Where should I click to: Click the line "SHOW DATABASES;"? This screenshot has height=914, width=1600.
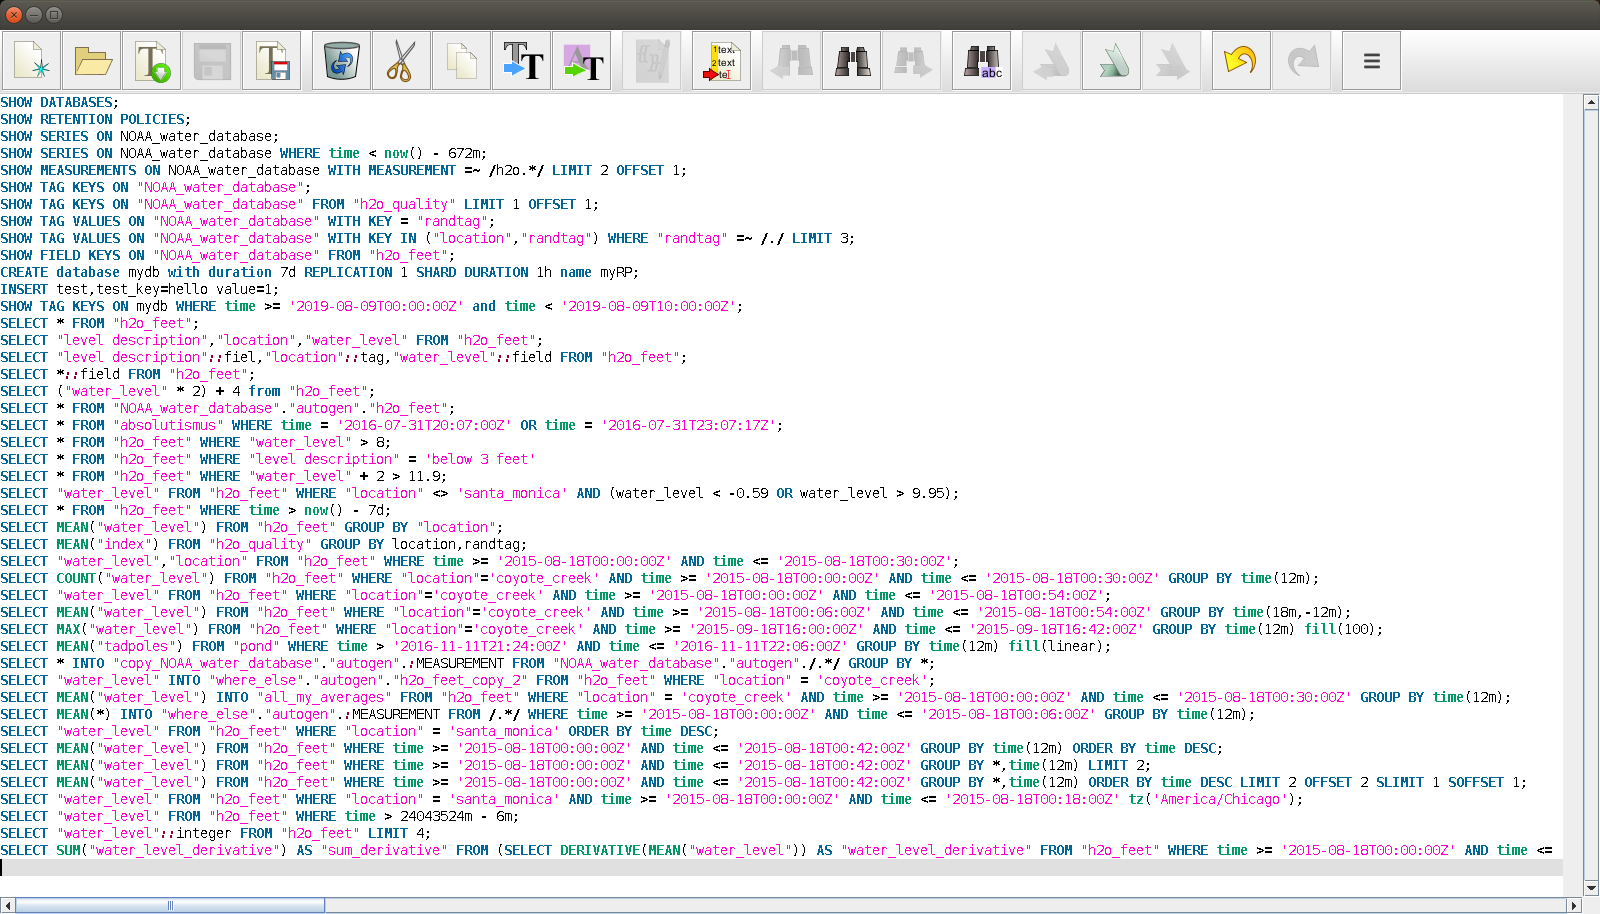click(60, 102)
